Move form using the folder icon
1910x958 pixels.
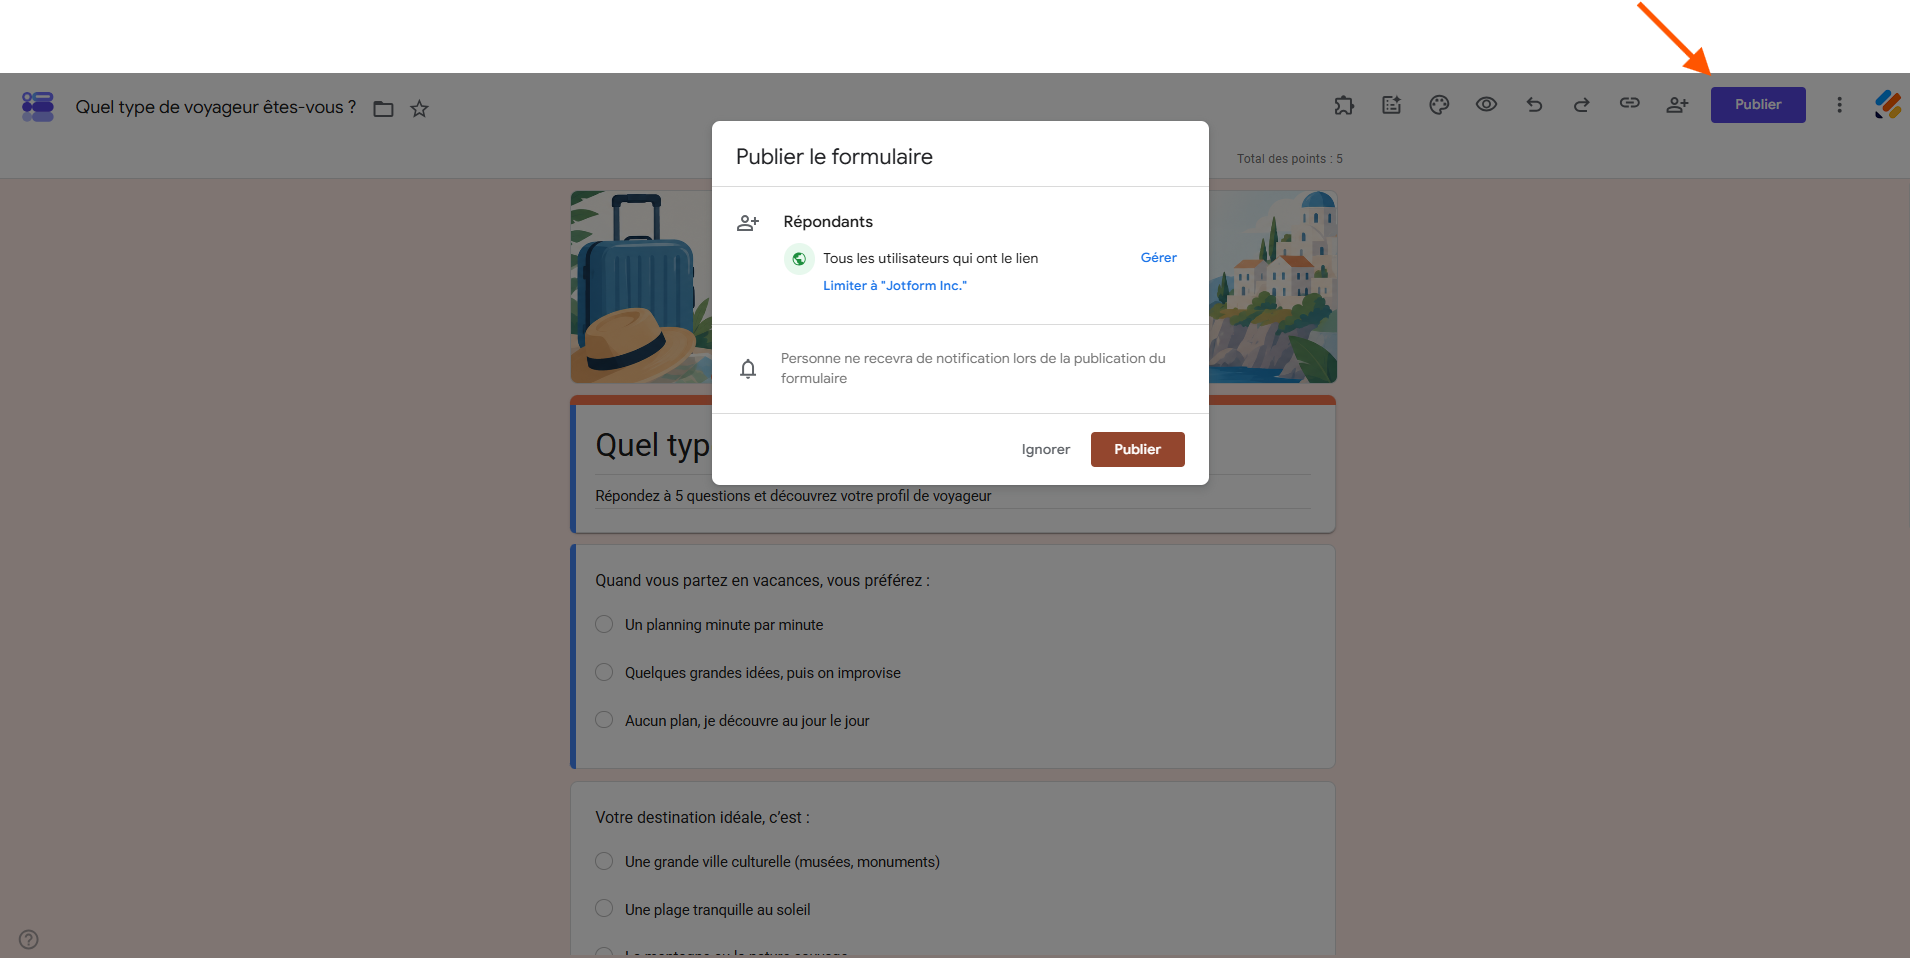[x=383, y=108]
